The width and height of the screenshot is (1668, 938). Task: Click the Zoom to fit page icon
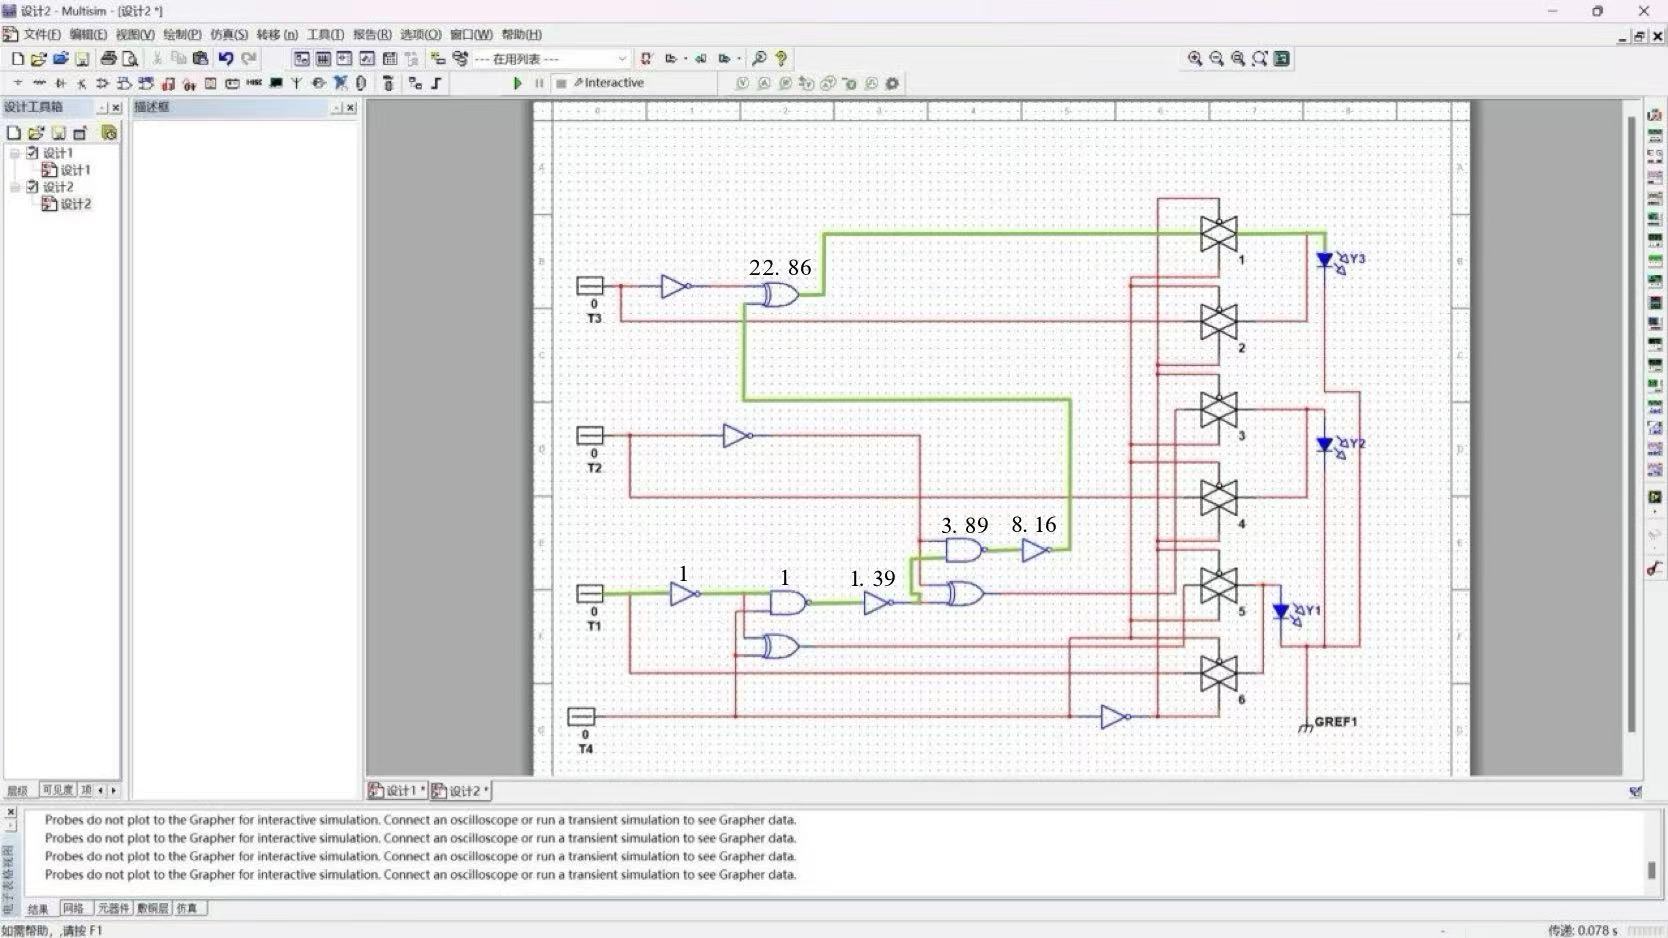pyautogui.click(x=1260, y=59)
